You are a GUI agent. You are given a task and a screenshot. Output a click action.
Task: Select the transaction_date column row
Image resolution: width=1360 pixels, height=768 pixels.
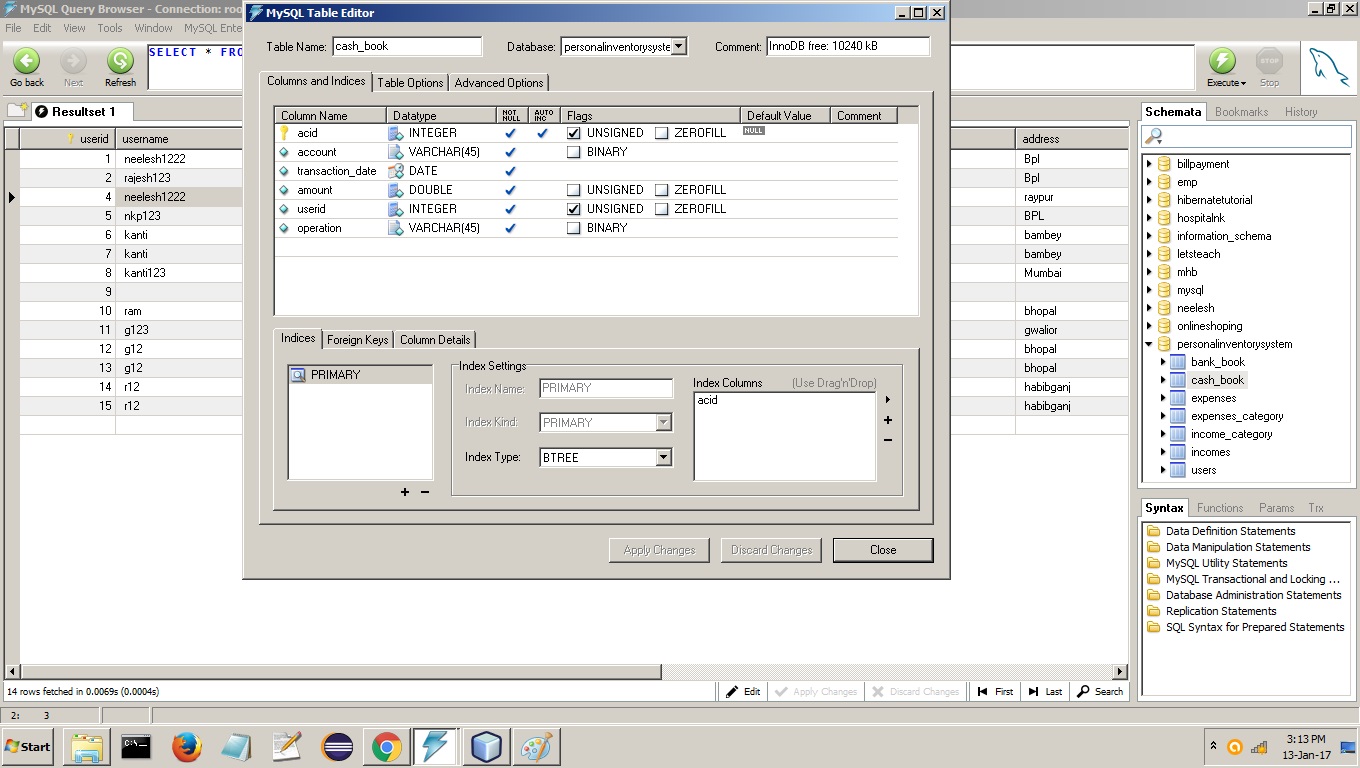(x=586, y=171)
